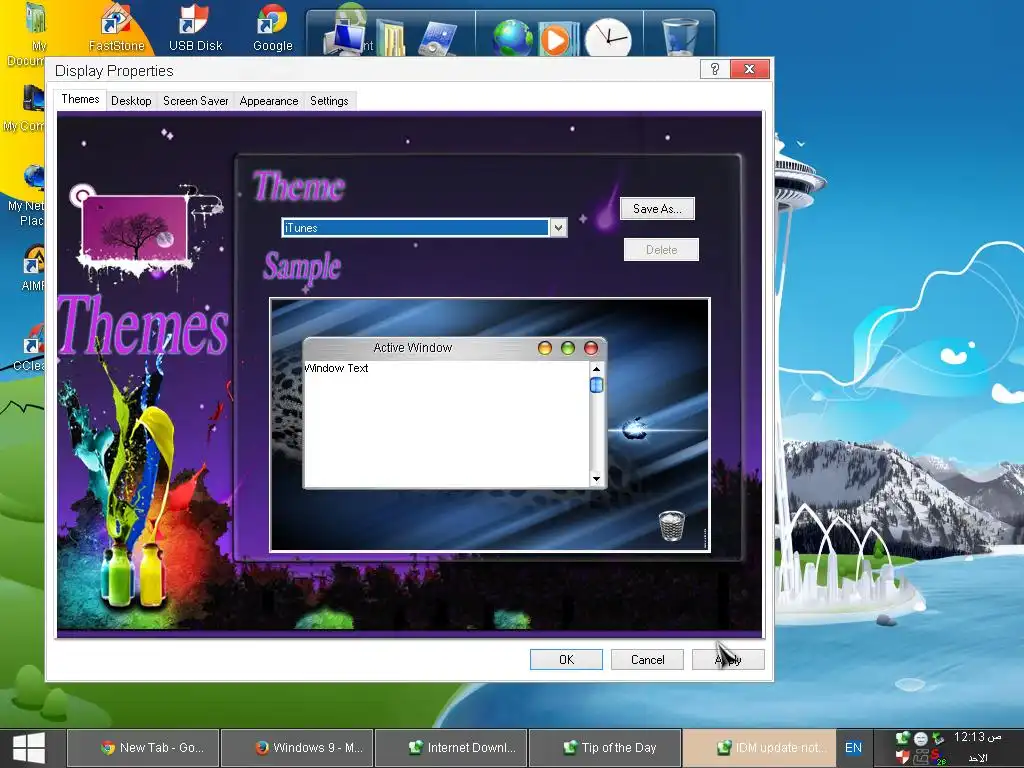Viewport: 1024px width, 768px height.
Task: Stay on the Themes tab
Action: 80,99
